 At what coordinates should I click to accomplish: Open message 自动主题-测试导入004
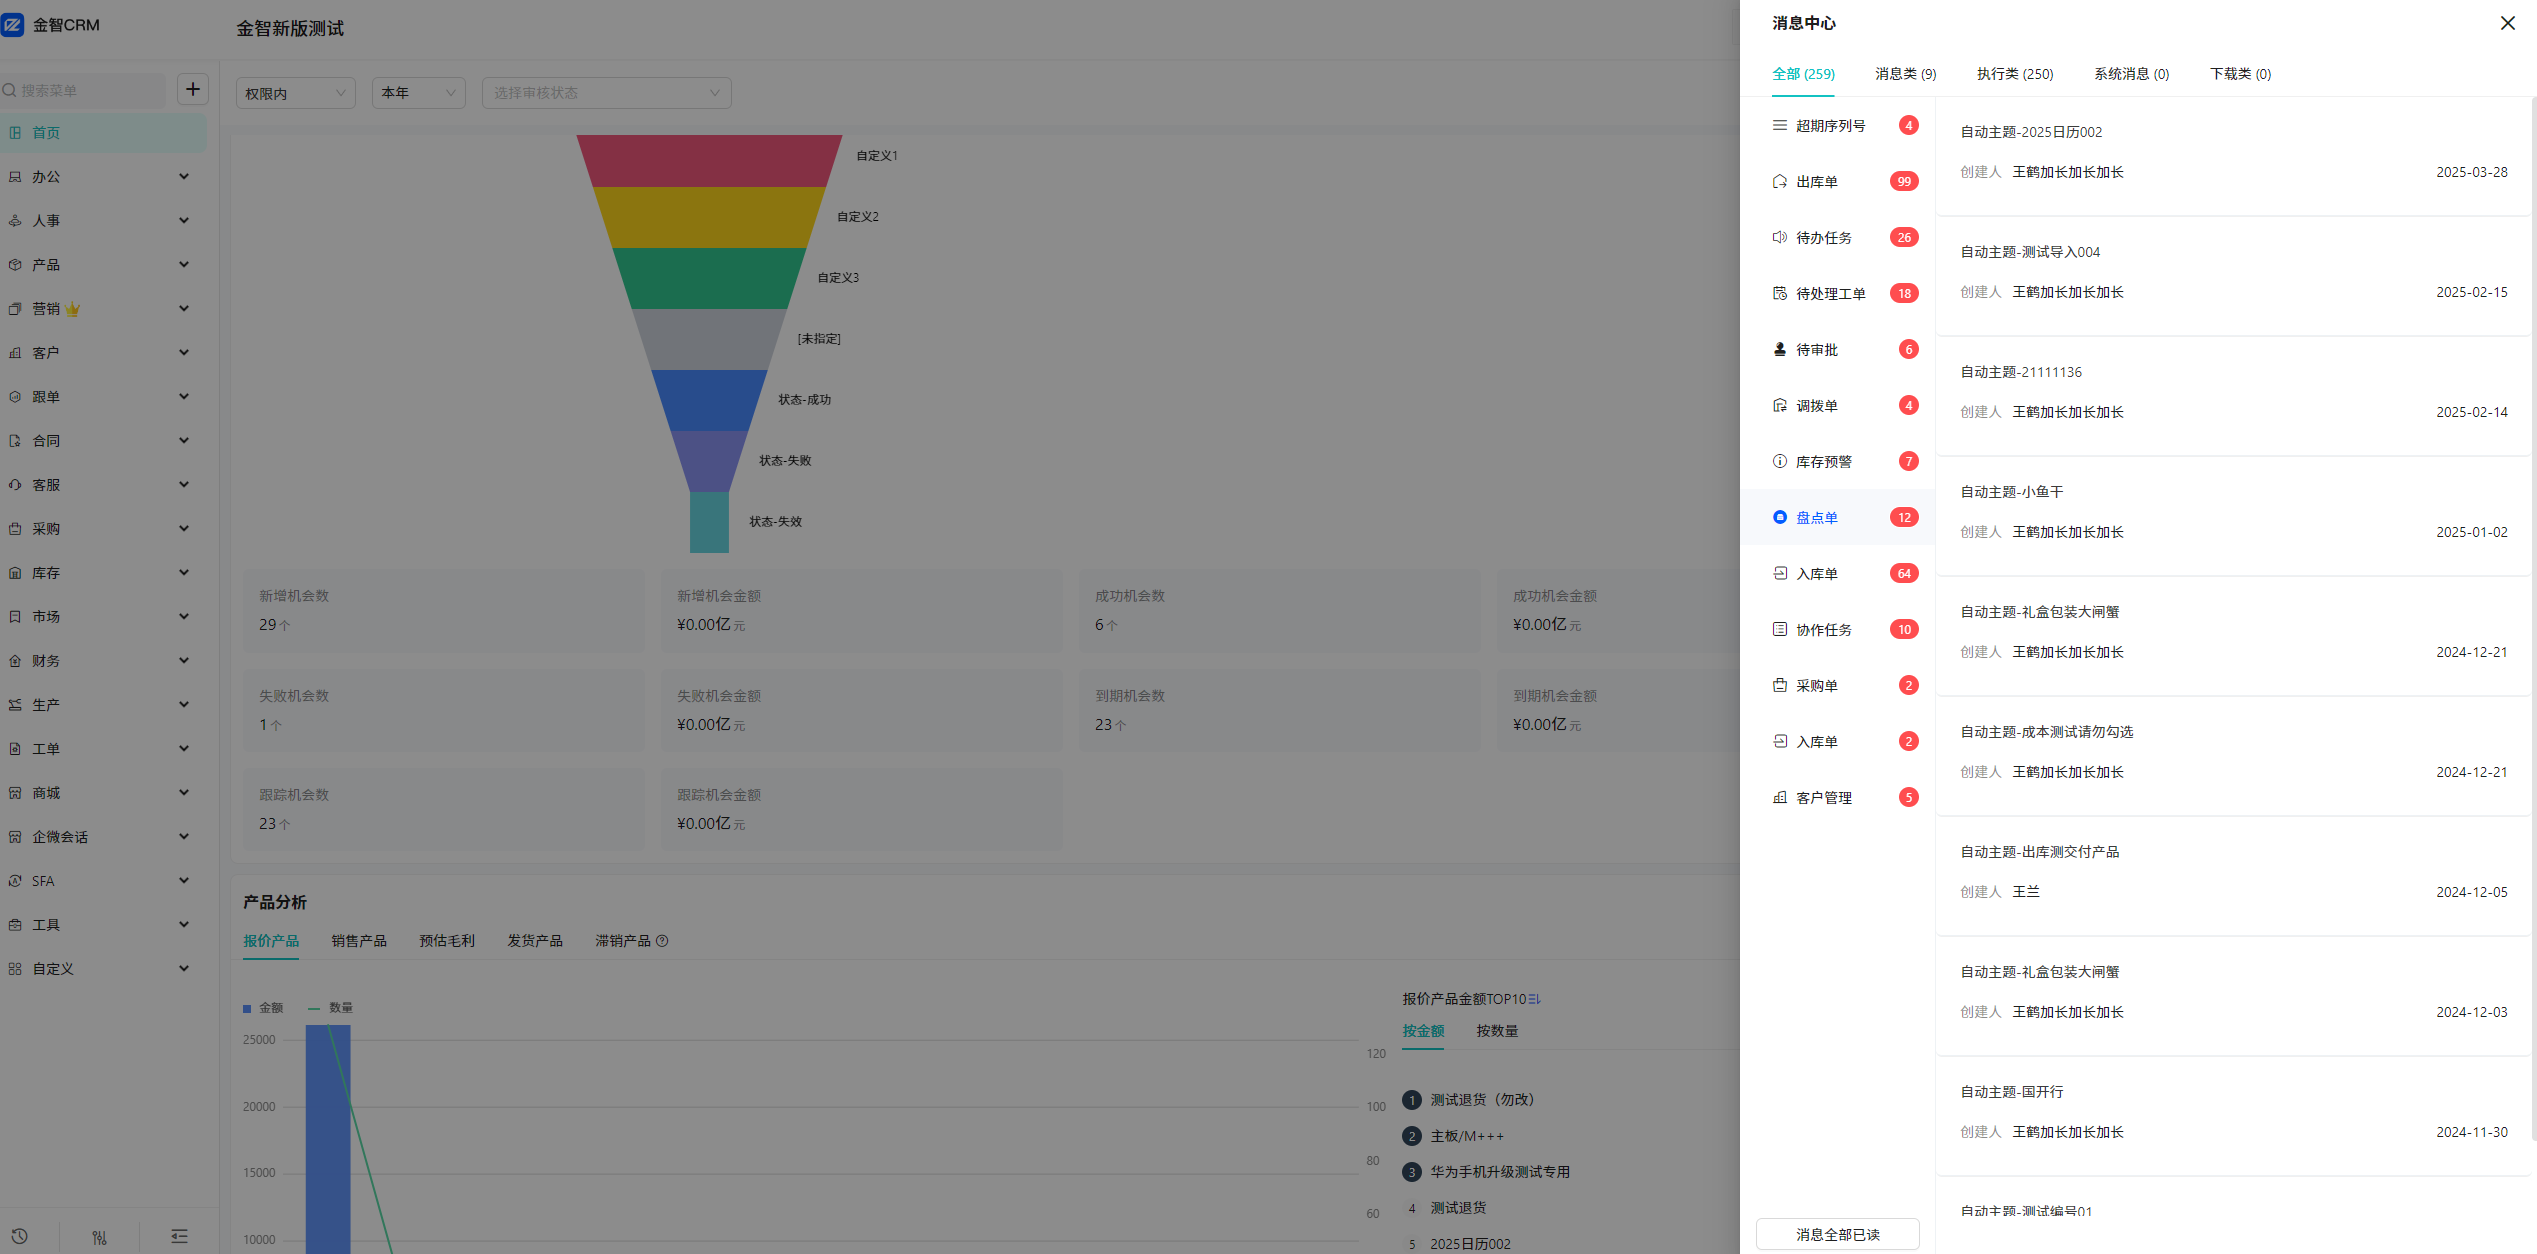click(x=2232, y=276)
